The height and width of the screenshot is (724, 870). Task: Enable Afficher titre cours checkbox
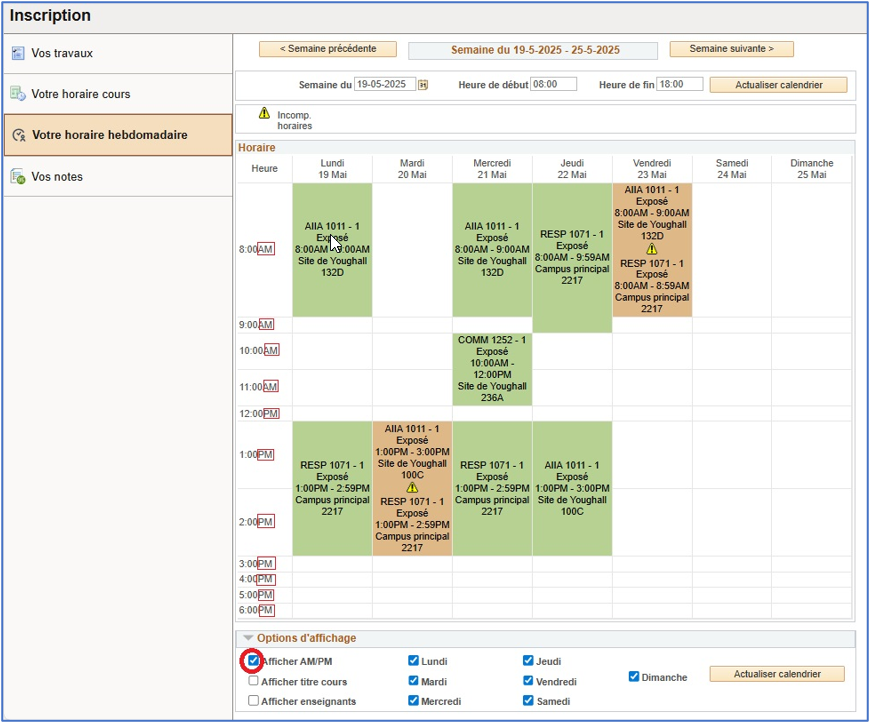[x=254, y=681]
